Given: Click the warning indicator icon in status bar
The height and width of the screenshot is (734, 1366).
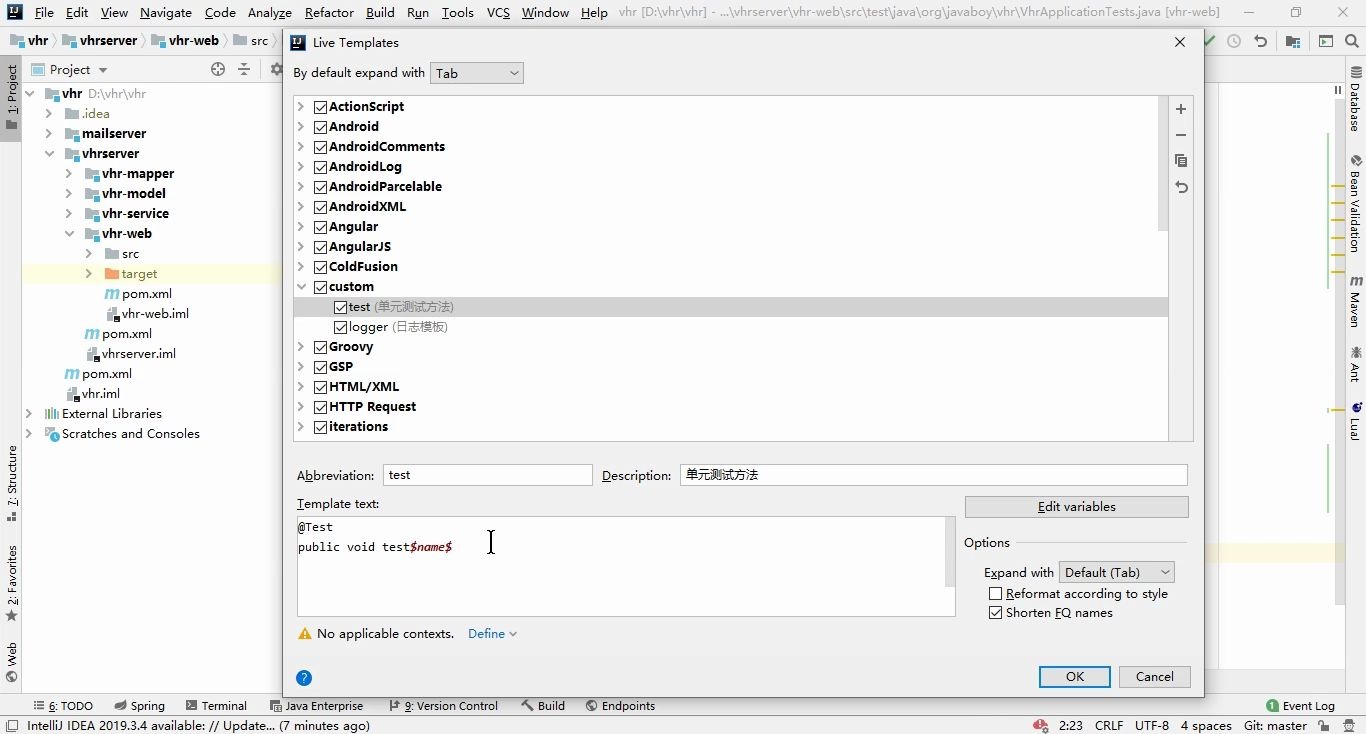Looking at the screenshot, I should [1040, 726].
